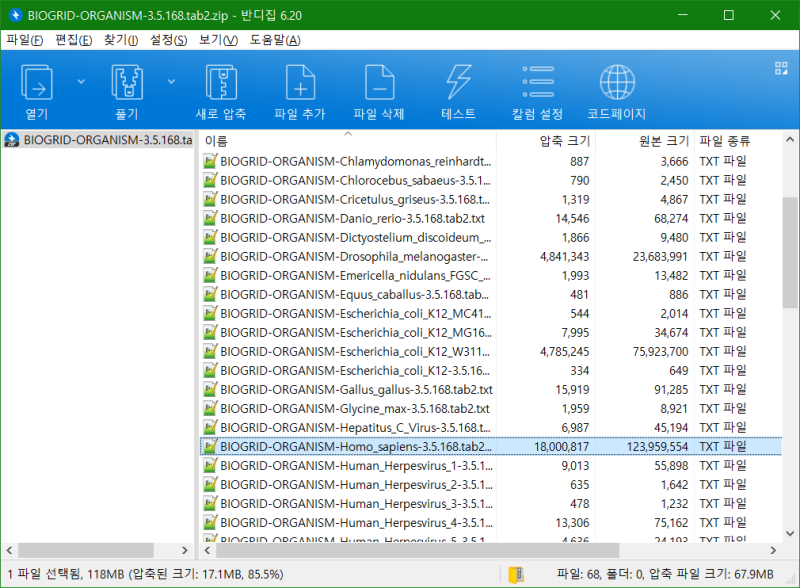The image size is (800, 588).
Task: Sort by the 파일 종류 column header
Action: click(x=738, y=141)
